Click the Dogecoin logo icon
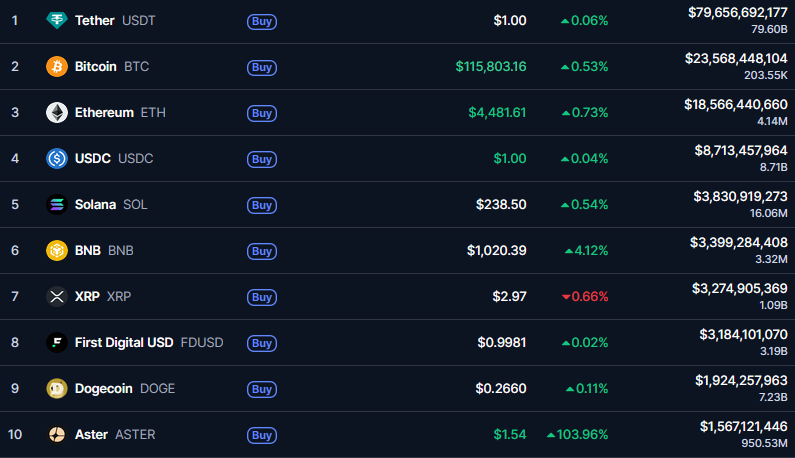 pos(57,388)
